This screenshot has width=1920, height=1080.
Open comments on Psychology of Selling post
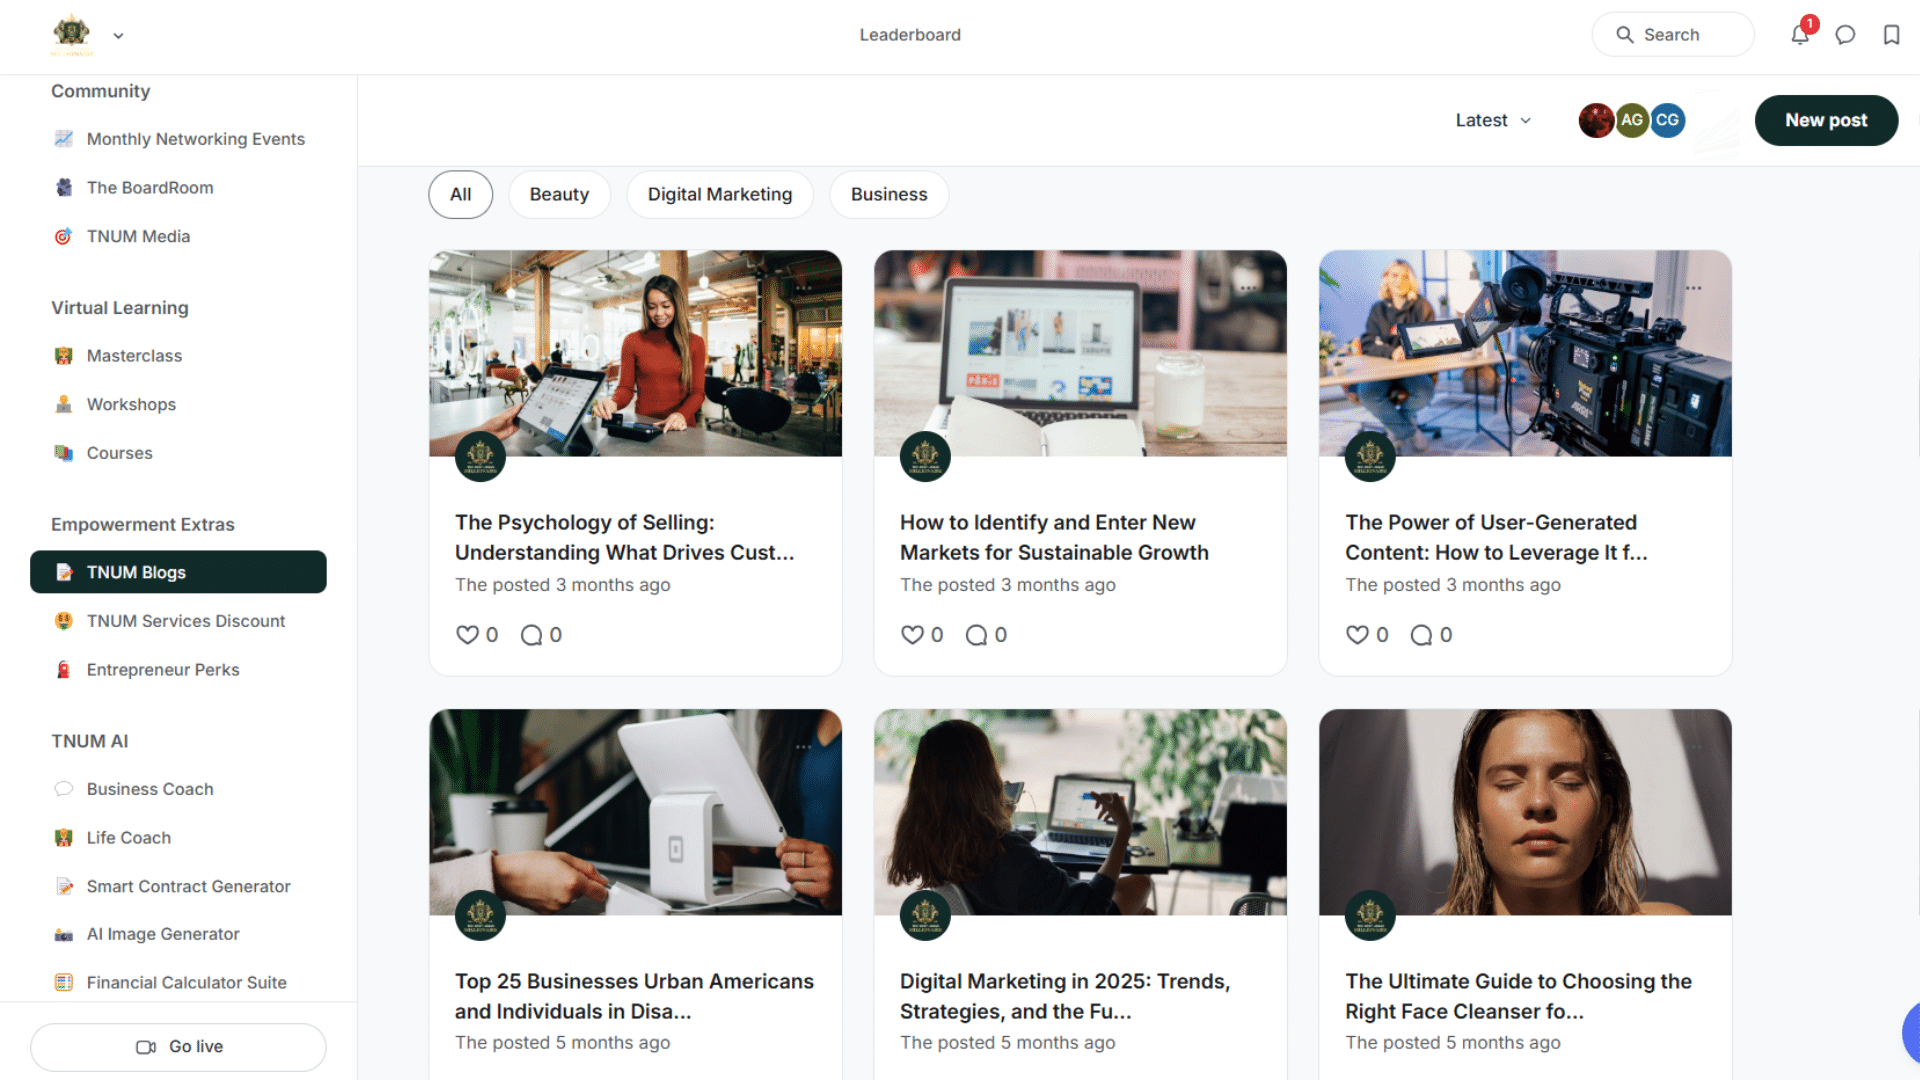pos(531,635)
